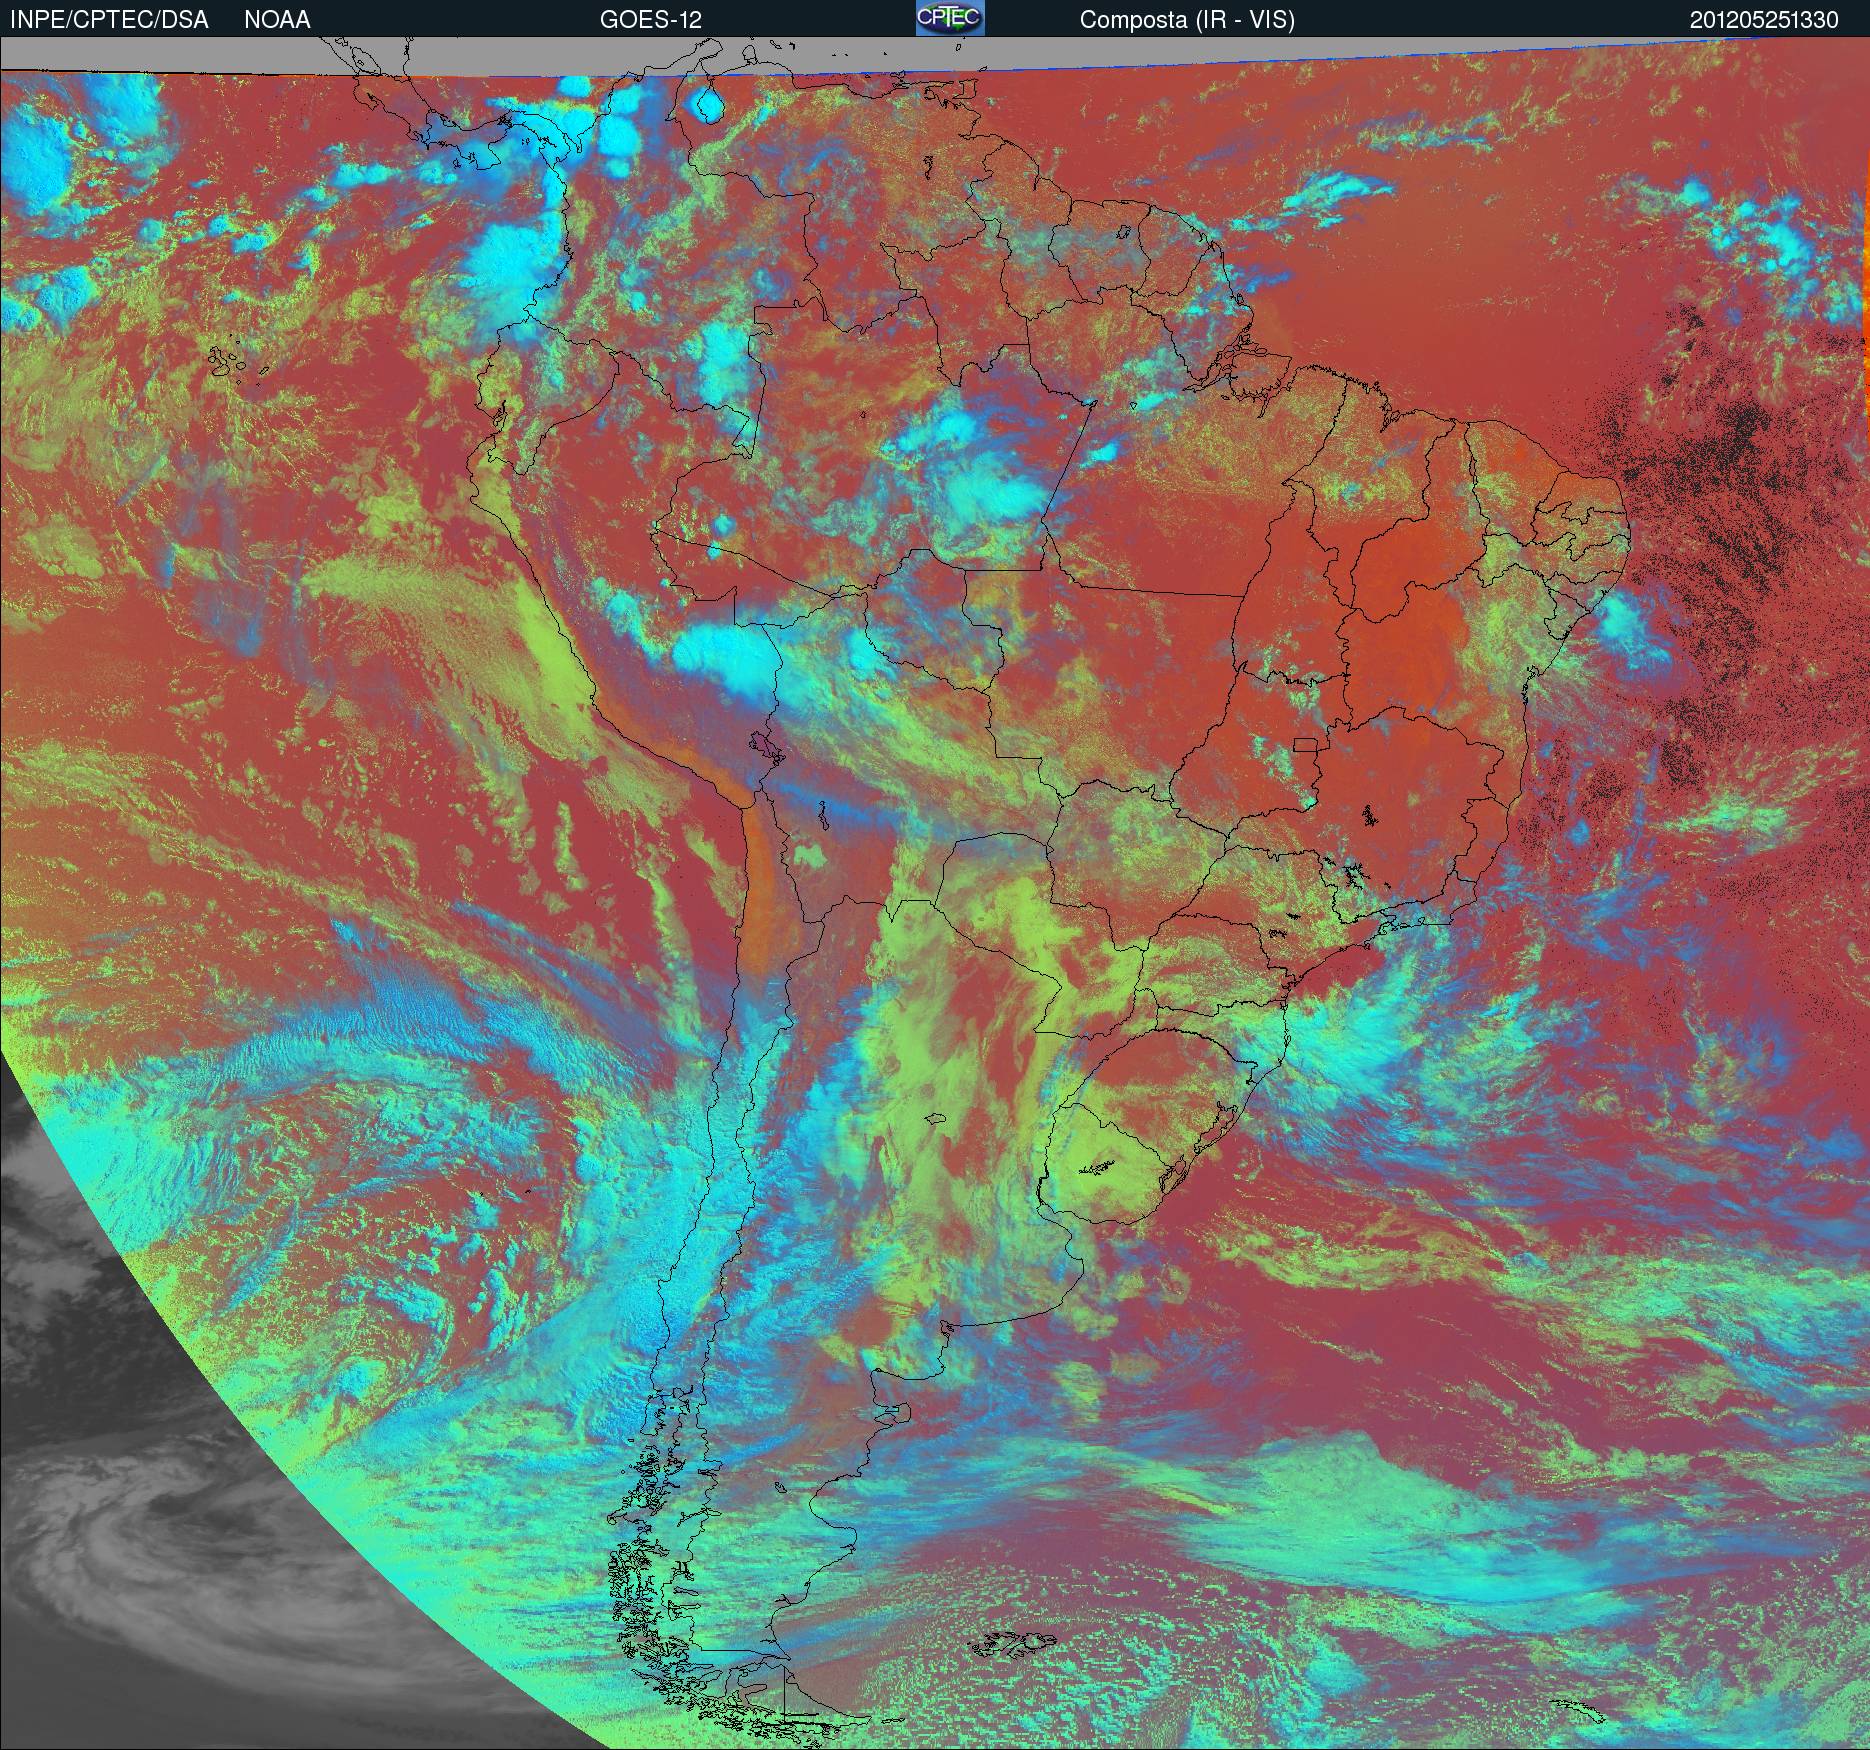
Task: Click the INPE/CPTEC/DSA header text
Action: point(108,20)
